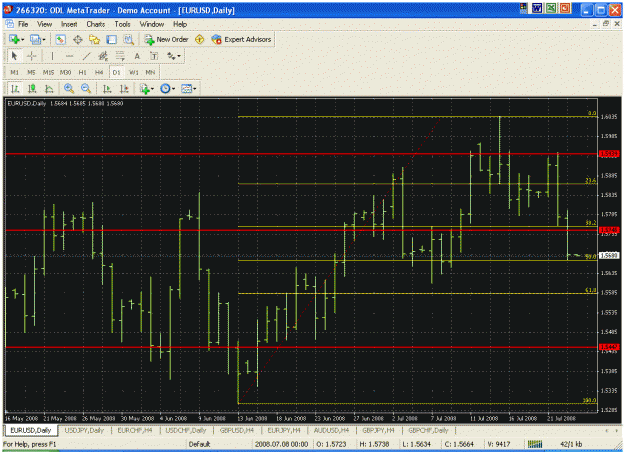This screenshot has width=625, height=452.
Task: Select the Trendline drawing tool
Action: pyautogui.click(x=86, y=56)
